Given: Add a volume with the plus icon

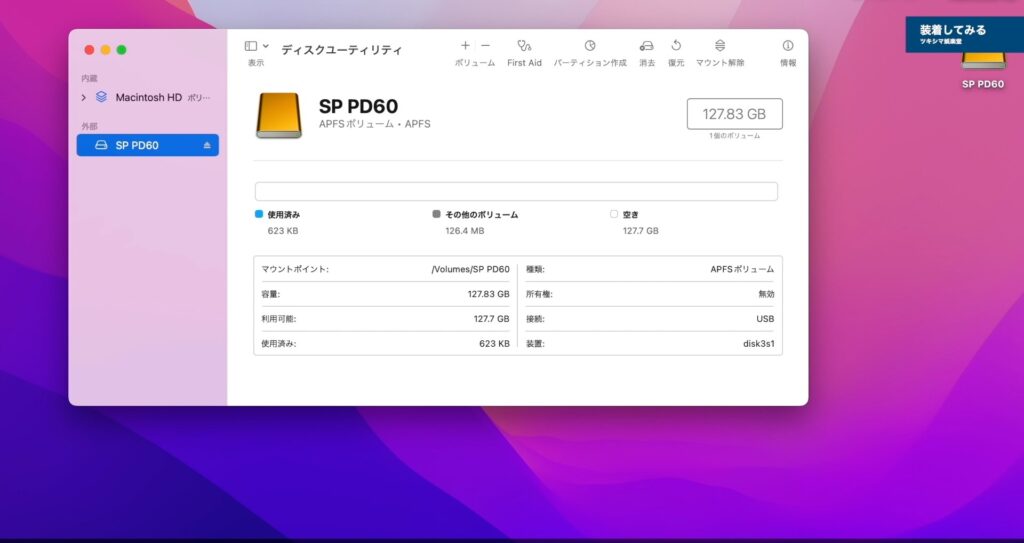Looking at the screenshot, I should pyautogui.click(x=465, y=46).
